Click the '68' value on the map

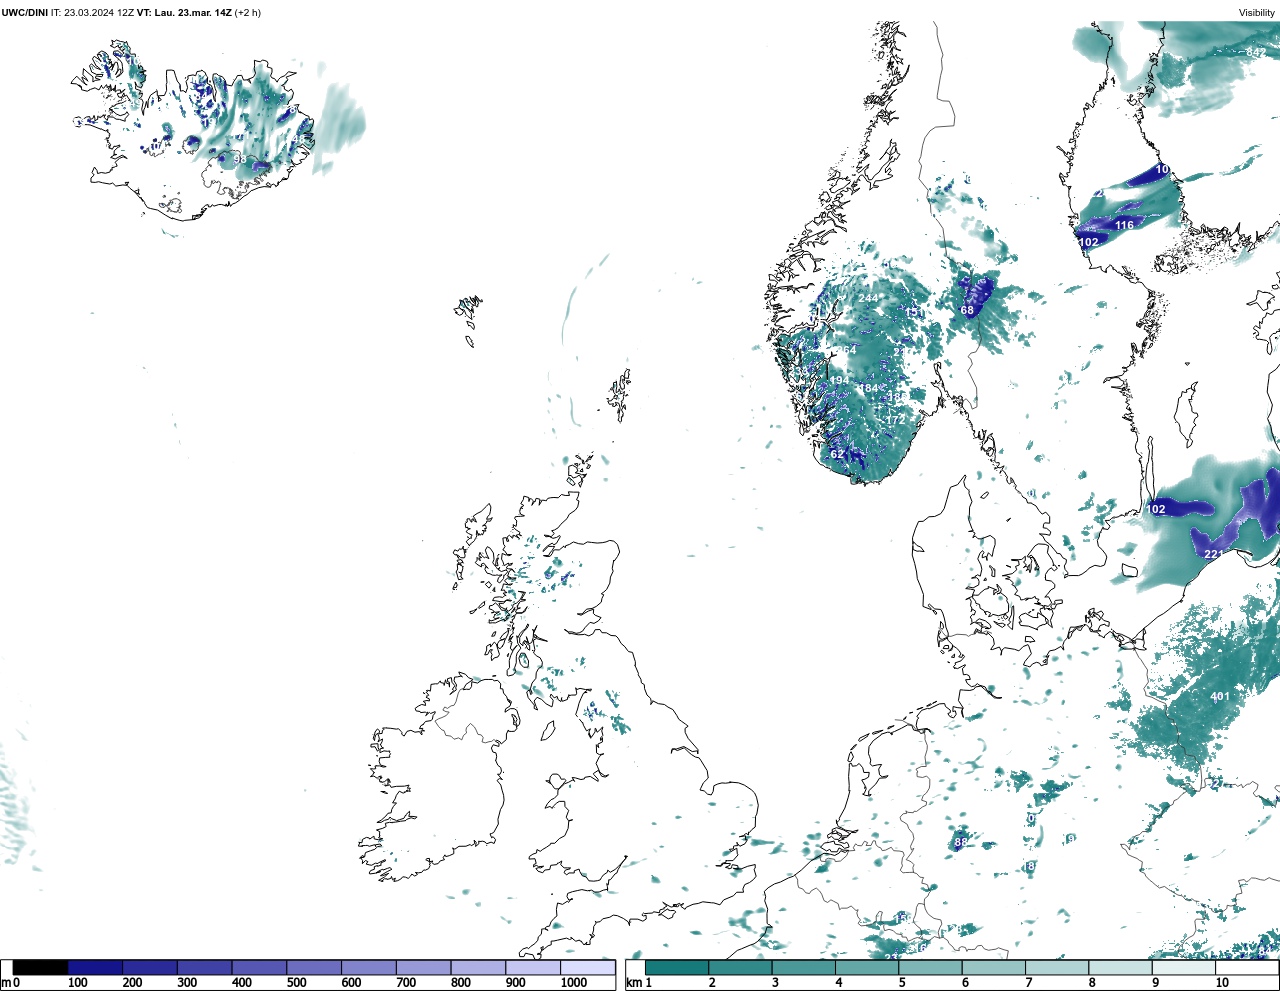(x=967, y=310)
